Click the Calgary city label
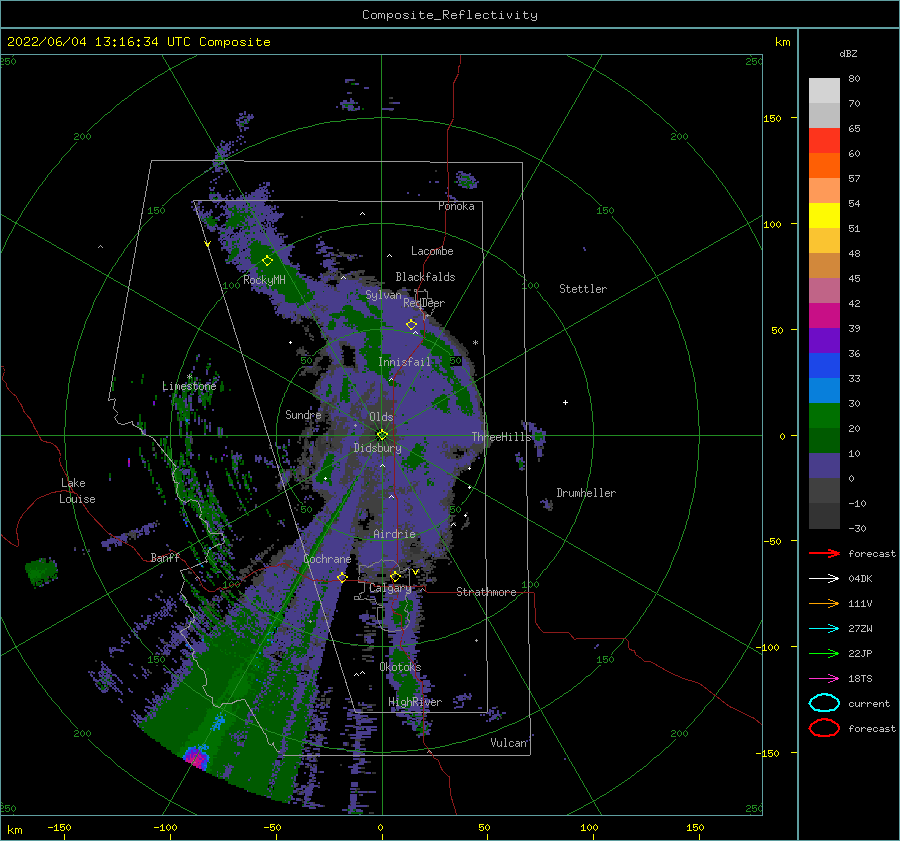 coord(390,588)
